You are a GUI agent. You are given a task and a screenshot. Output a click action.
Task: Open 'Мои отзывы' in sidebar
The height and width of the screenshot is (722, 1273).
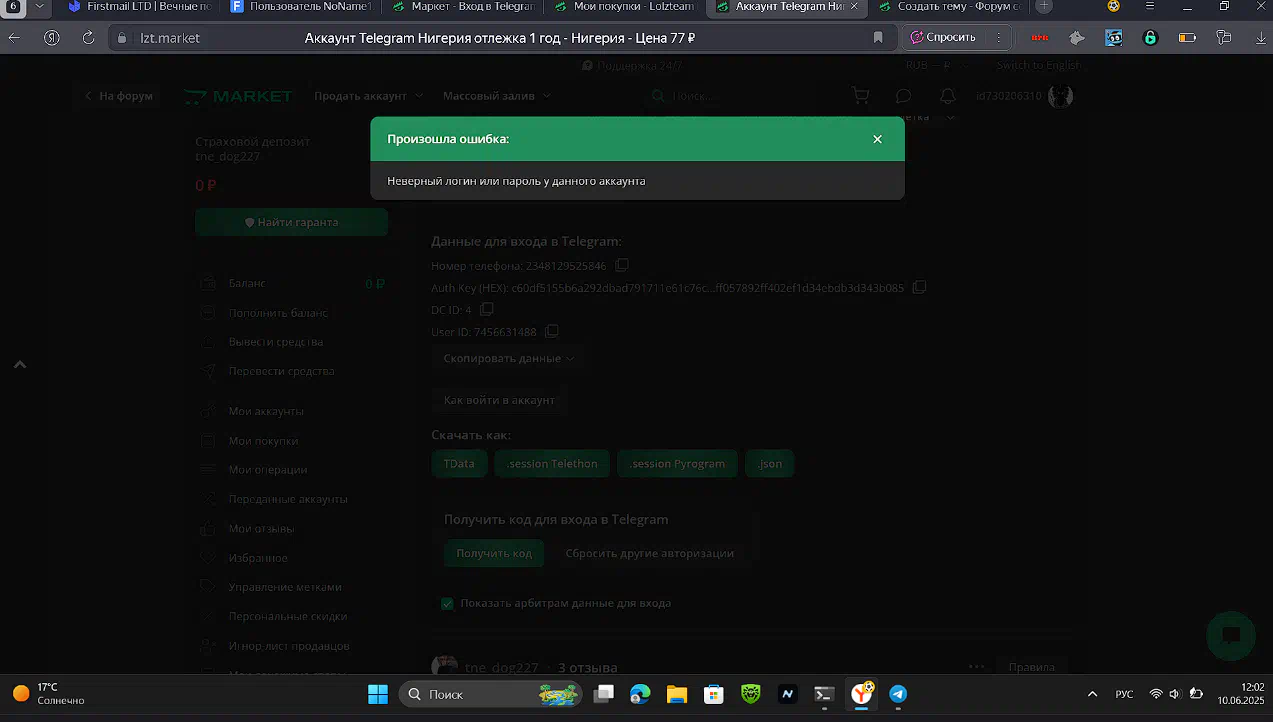point(261,528)
